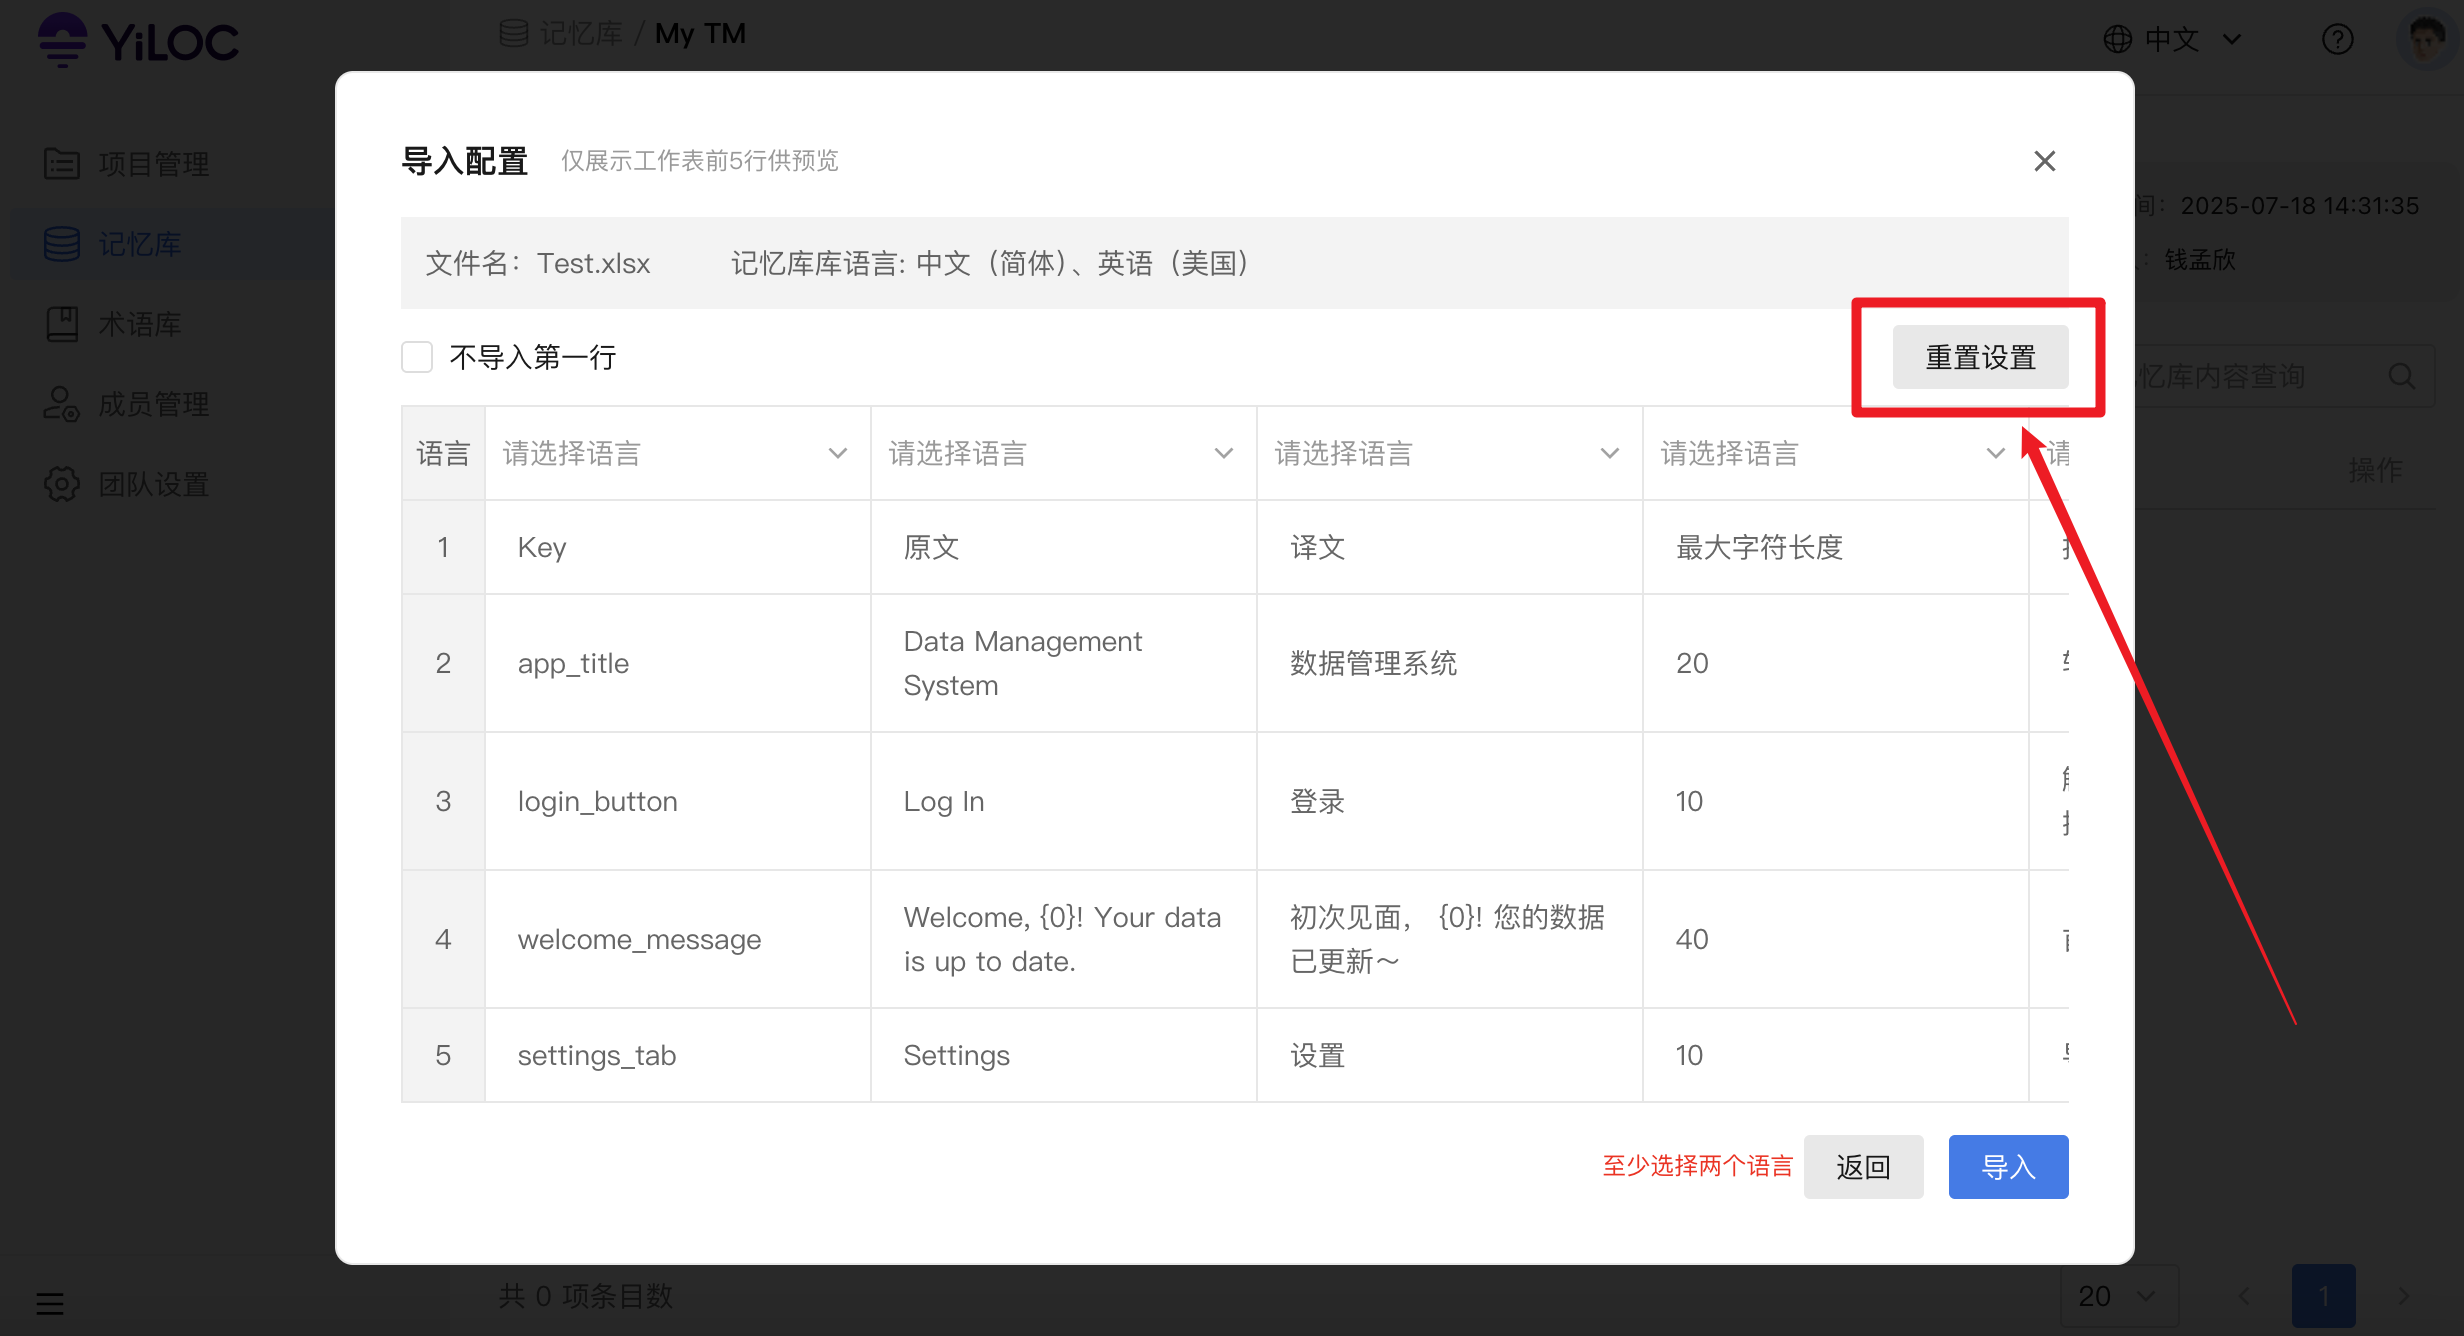This screenshot has width=2464, height=1336.
Task: Click the hamburger menu icon at the sidebar bottom
Action: (50, 1303)
